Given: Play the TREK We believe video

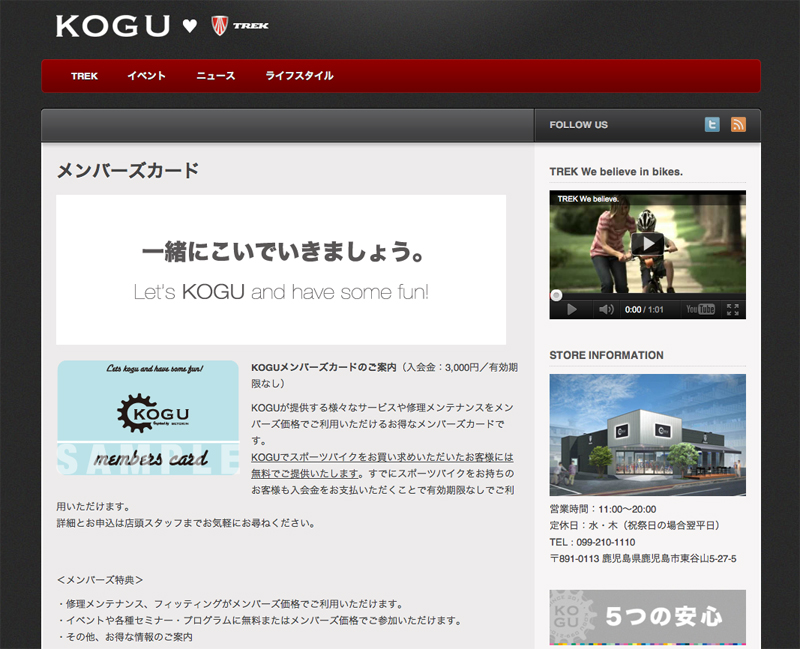Looking at the screenshot, I should click(x=648, y=243).
